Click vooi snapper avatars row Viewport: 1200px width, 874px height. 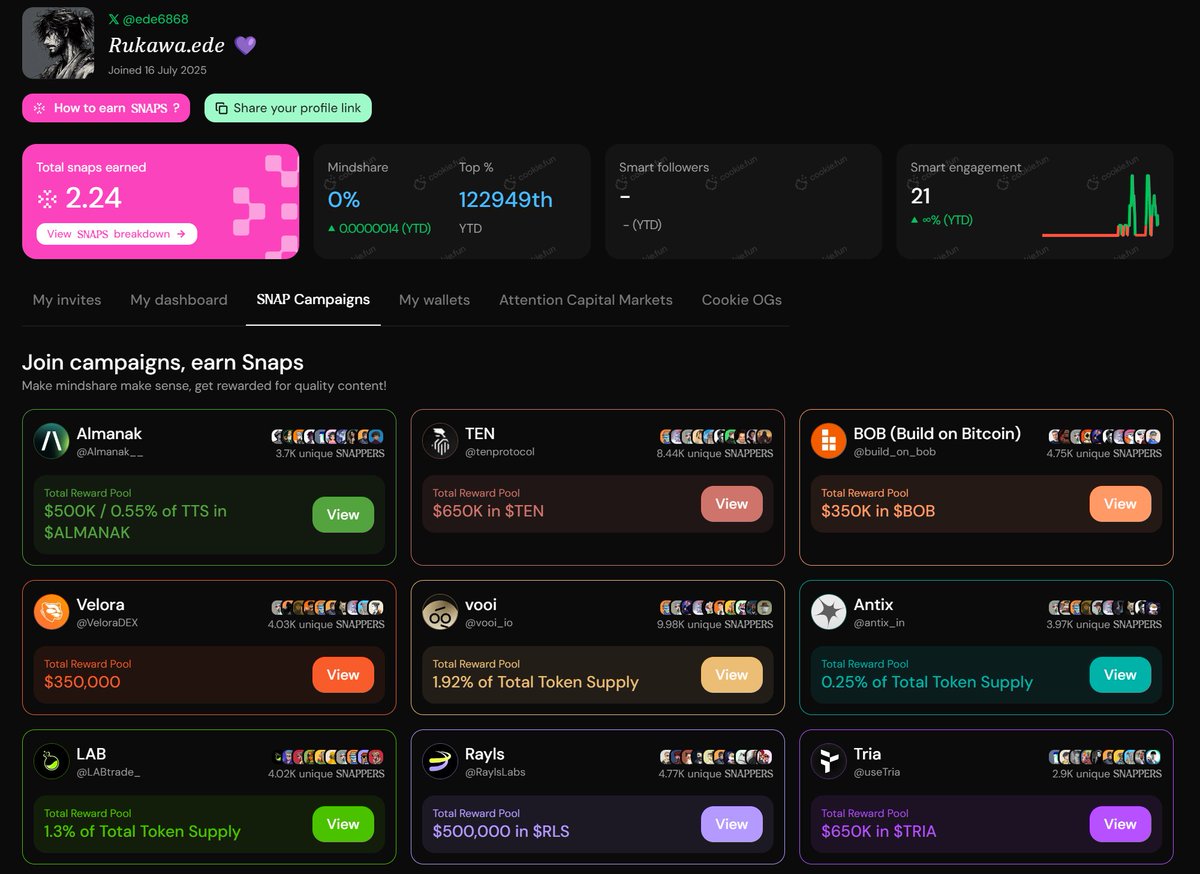(x=716, y=608)
